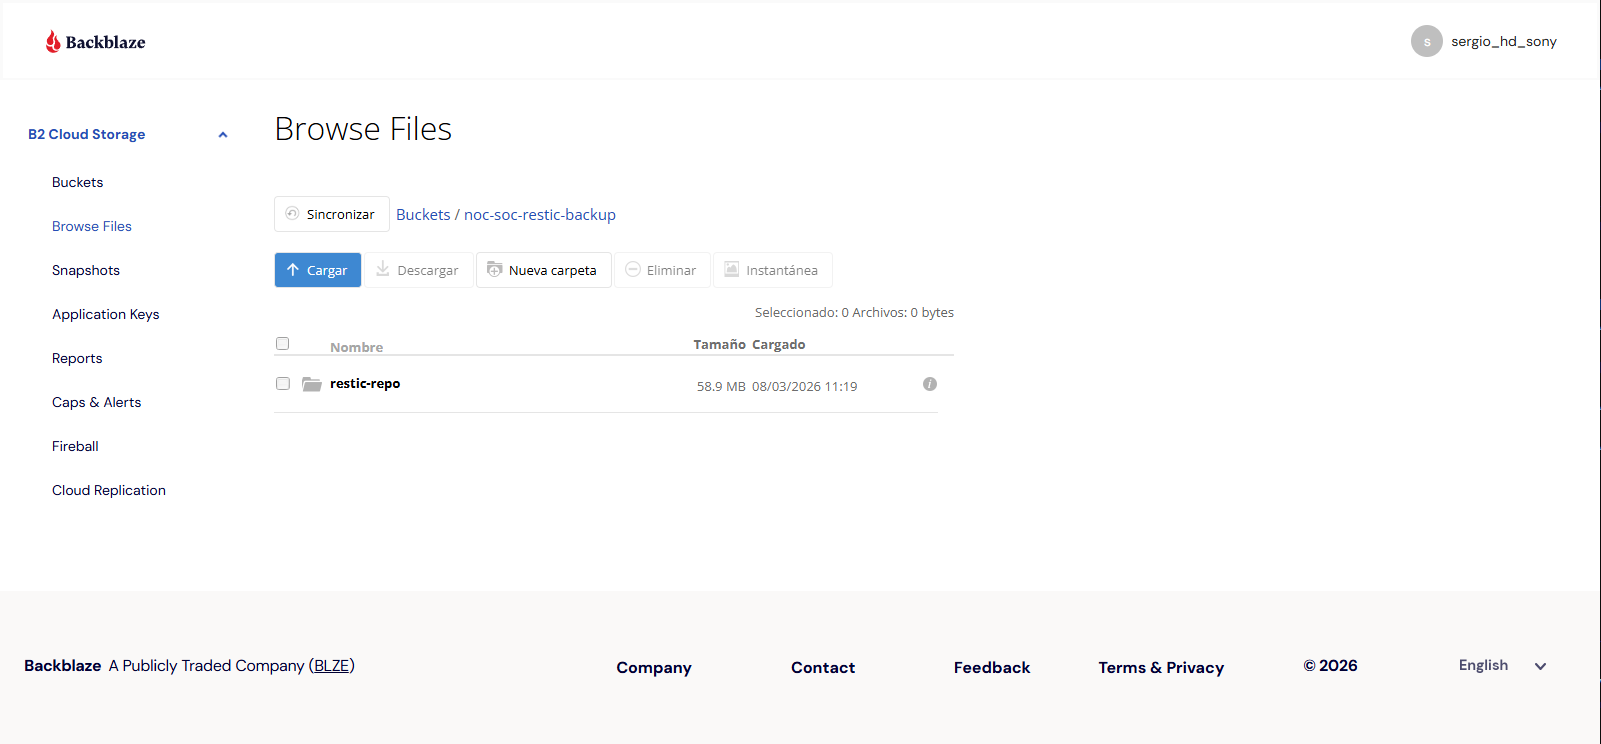
Task: Click the Backblaze flame logo
Action: [x=53, y=41]
